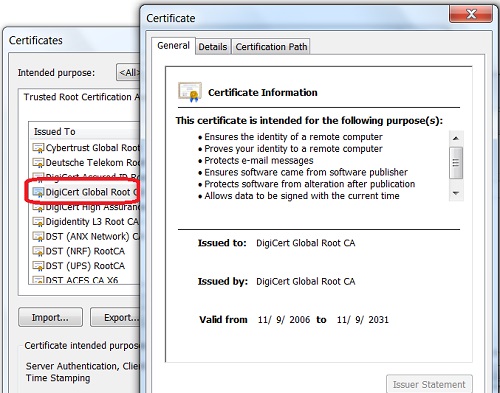Image resolution: width=500 pixels, height=393 pixels.
Task: Click the DST (ANX Network) certificate icon
Action: click(38, 236)
